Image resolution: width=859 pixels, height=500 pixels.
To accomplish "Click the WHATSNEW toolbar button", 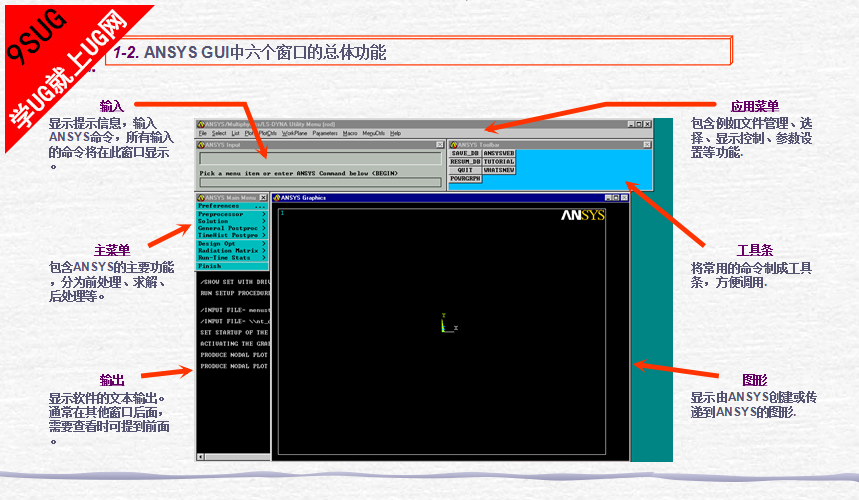I will pos(499,170).
